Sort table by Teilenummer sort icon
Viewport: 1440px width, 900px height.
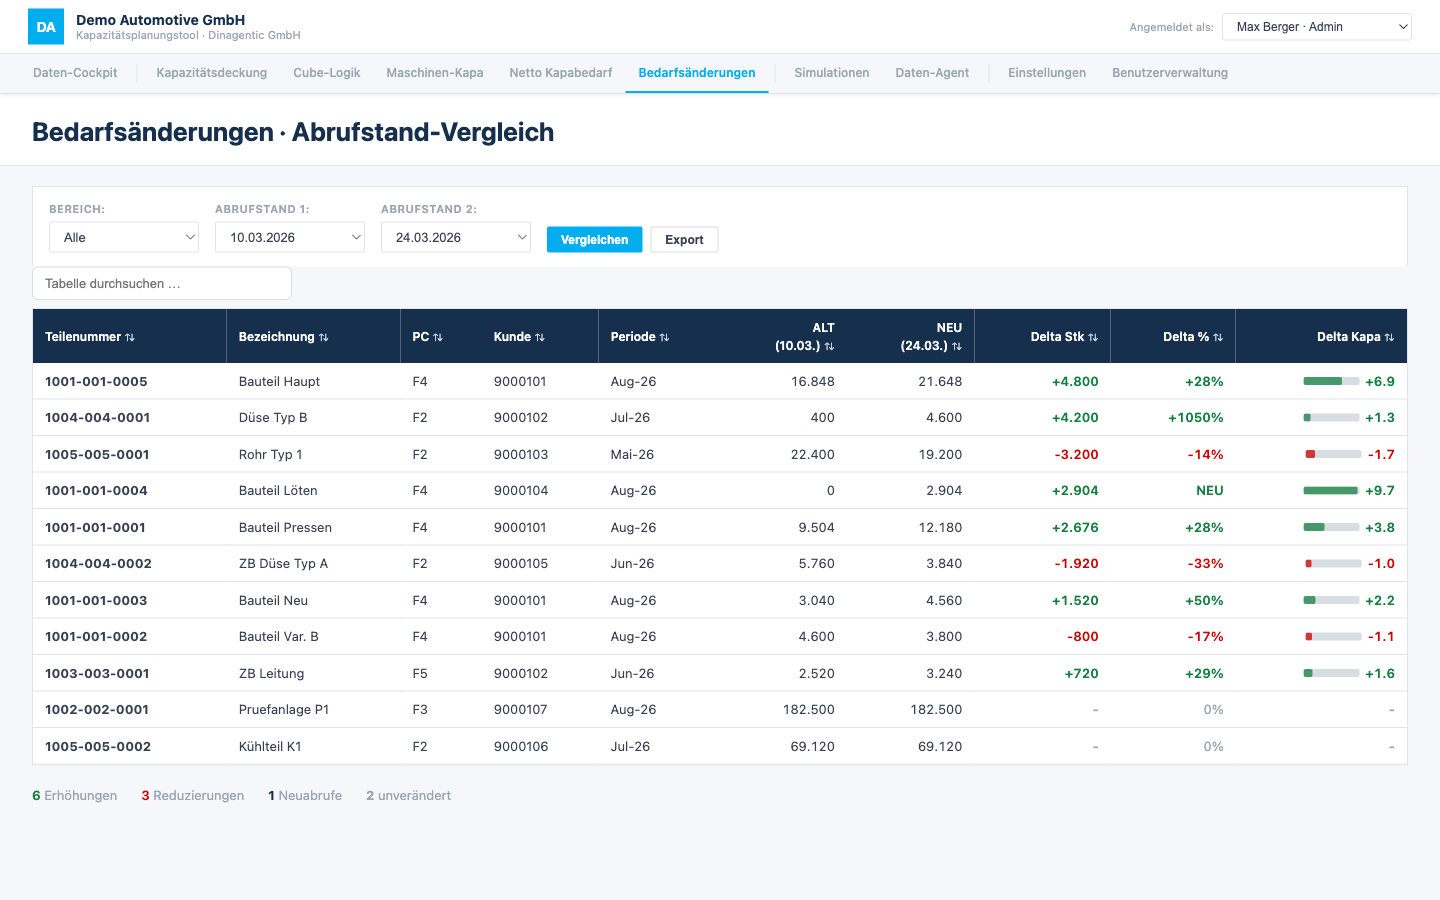(x=130, y=338)
